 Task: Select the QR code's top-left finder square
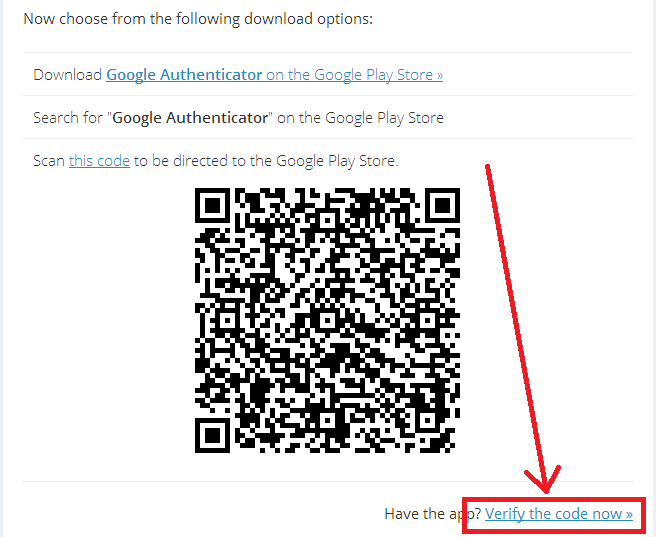[213, 205]
